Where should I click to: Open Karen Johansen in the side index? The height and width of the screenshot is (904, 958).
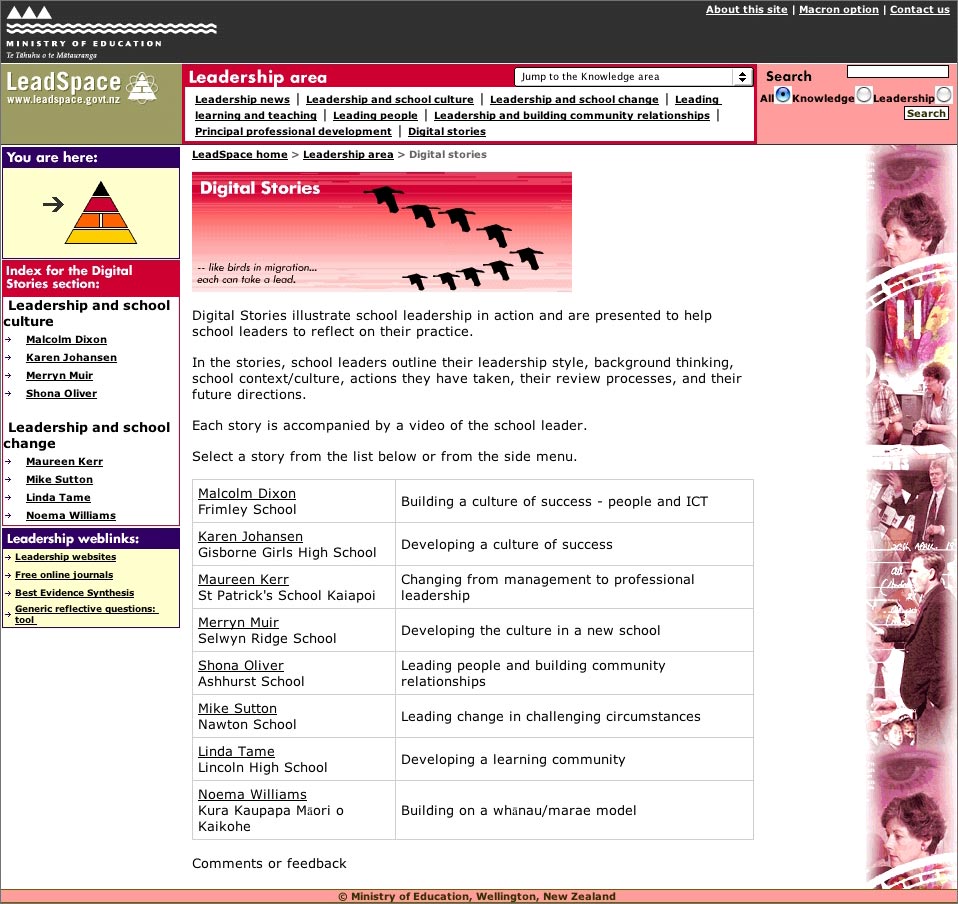pyautogui.click(x=71, y=357)
